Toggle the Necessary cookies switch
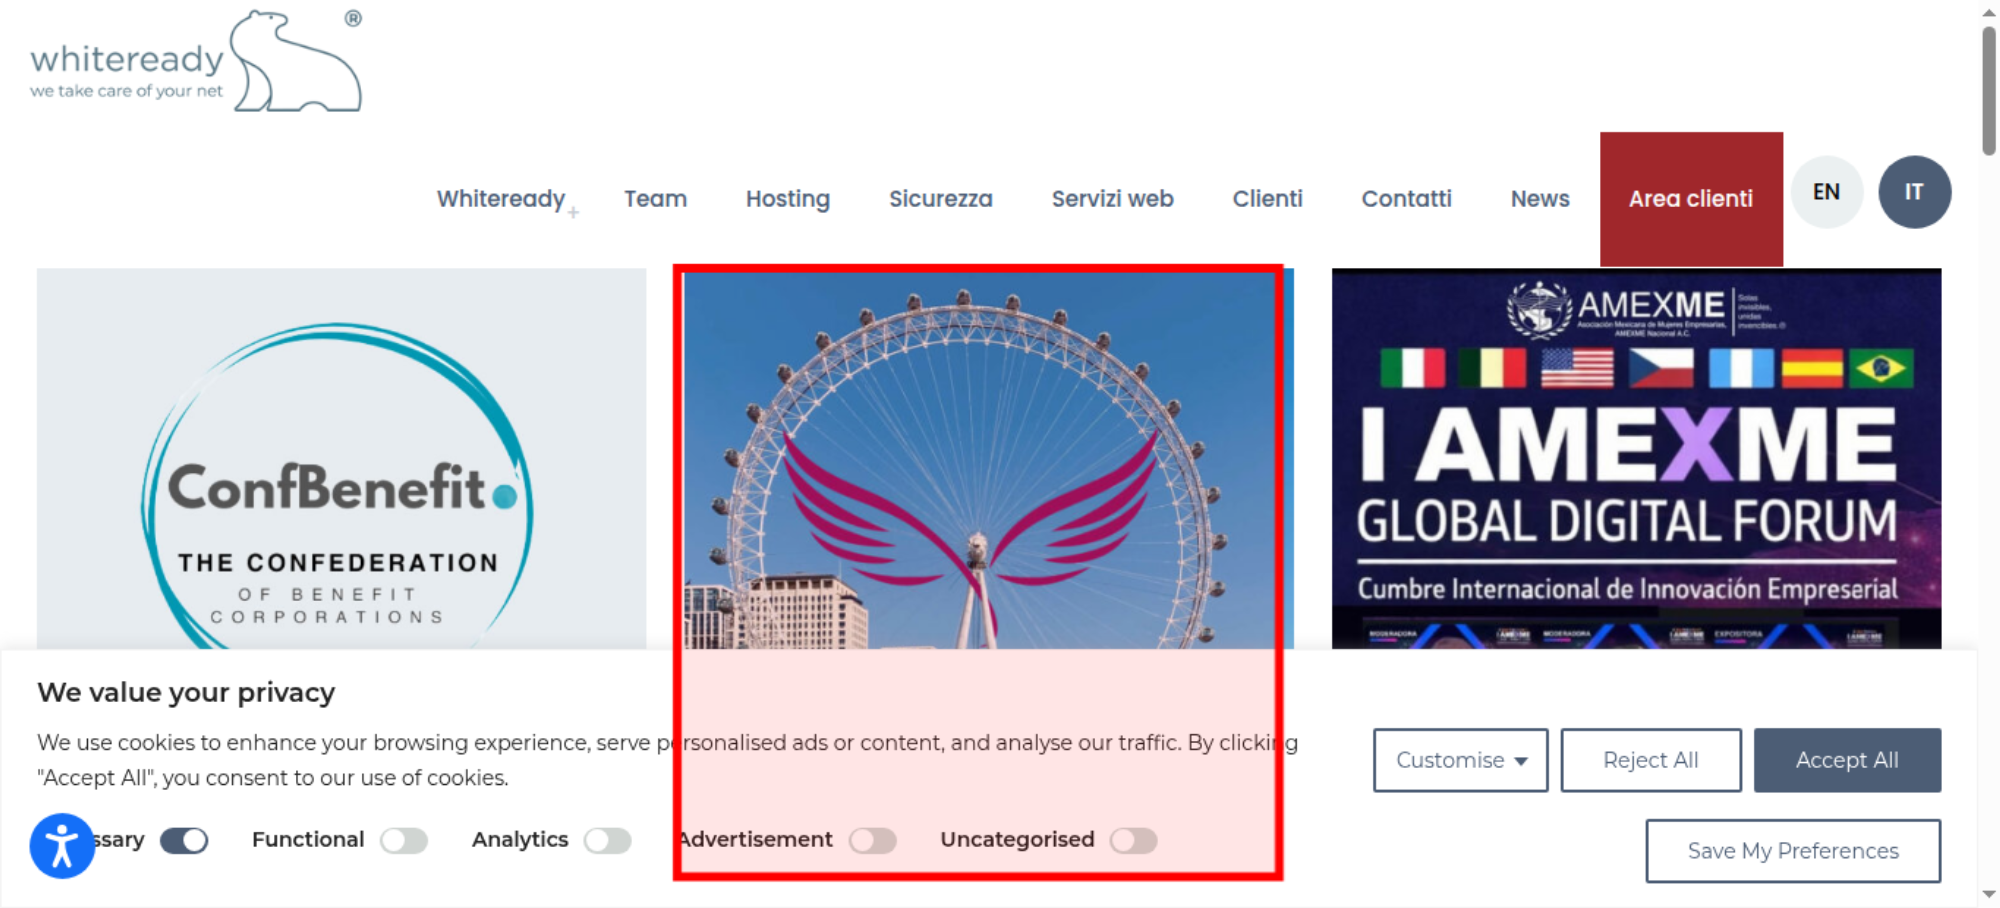The image size is (2000, 908). point(184,840)
